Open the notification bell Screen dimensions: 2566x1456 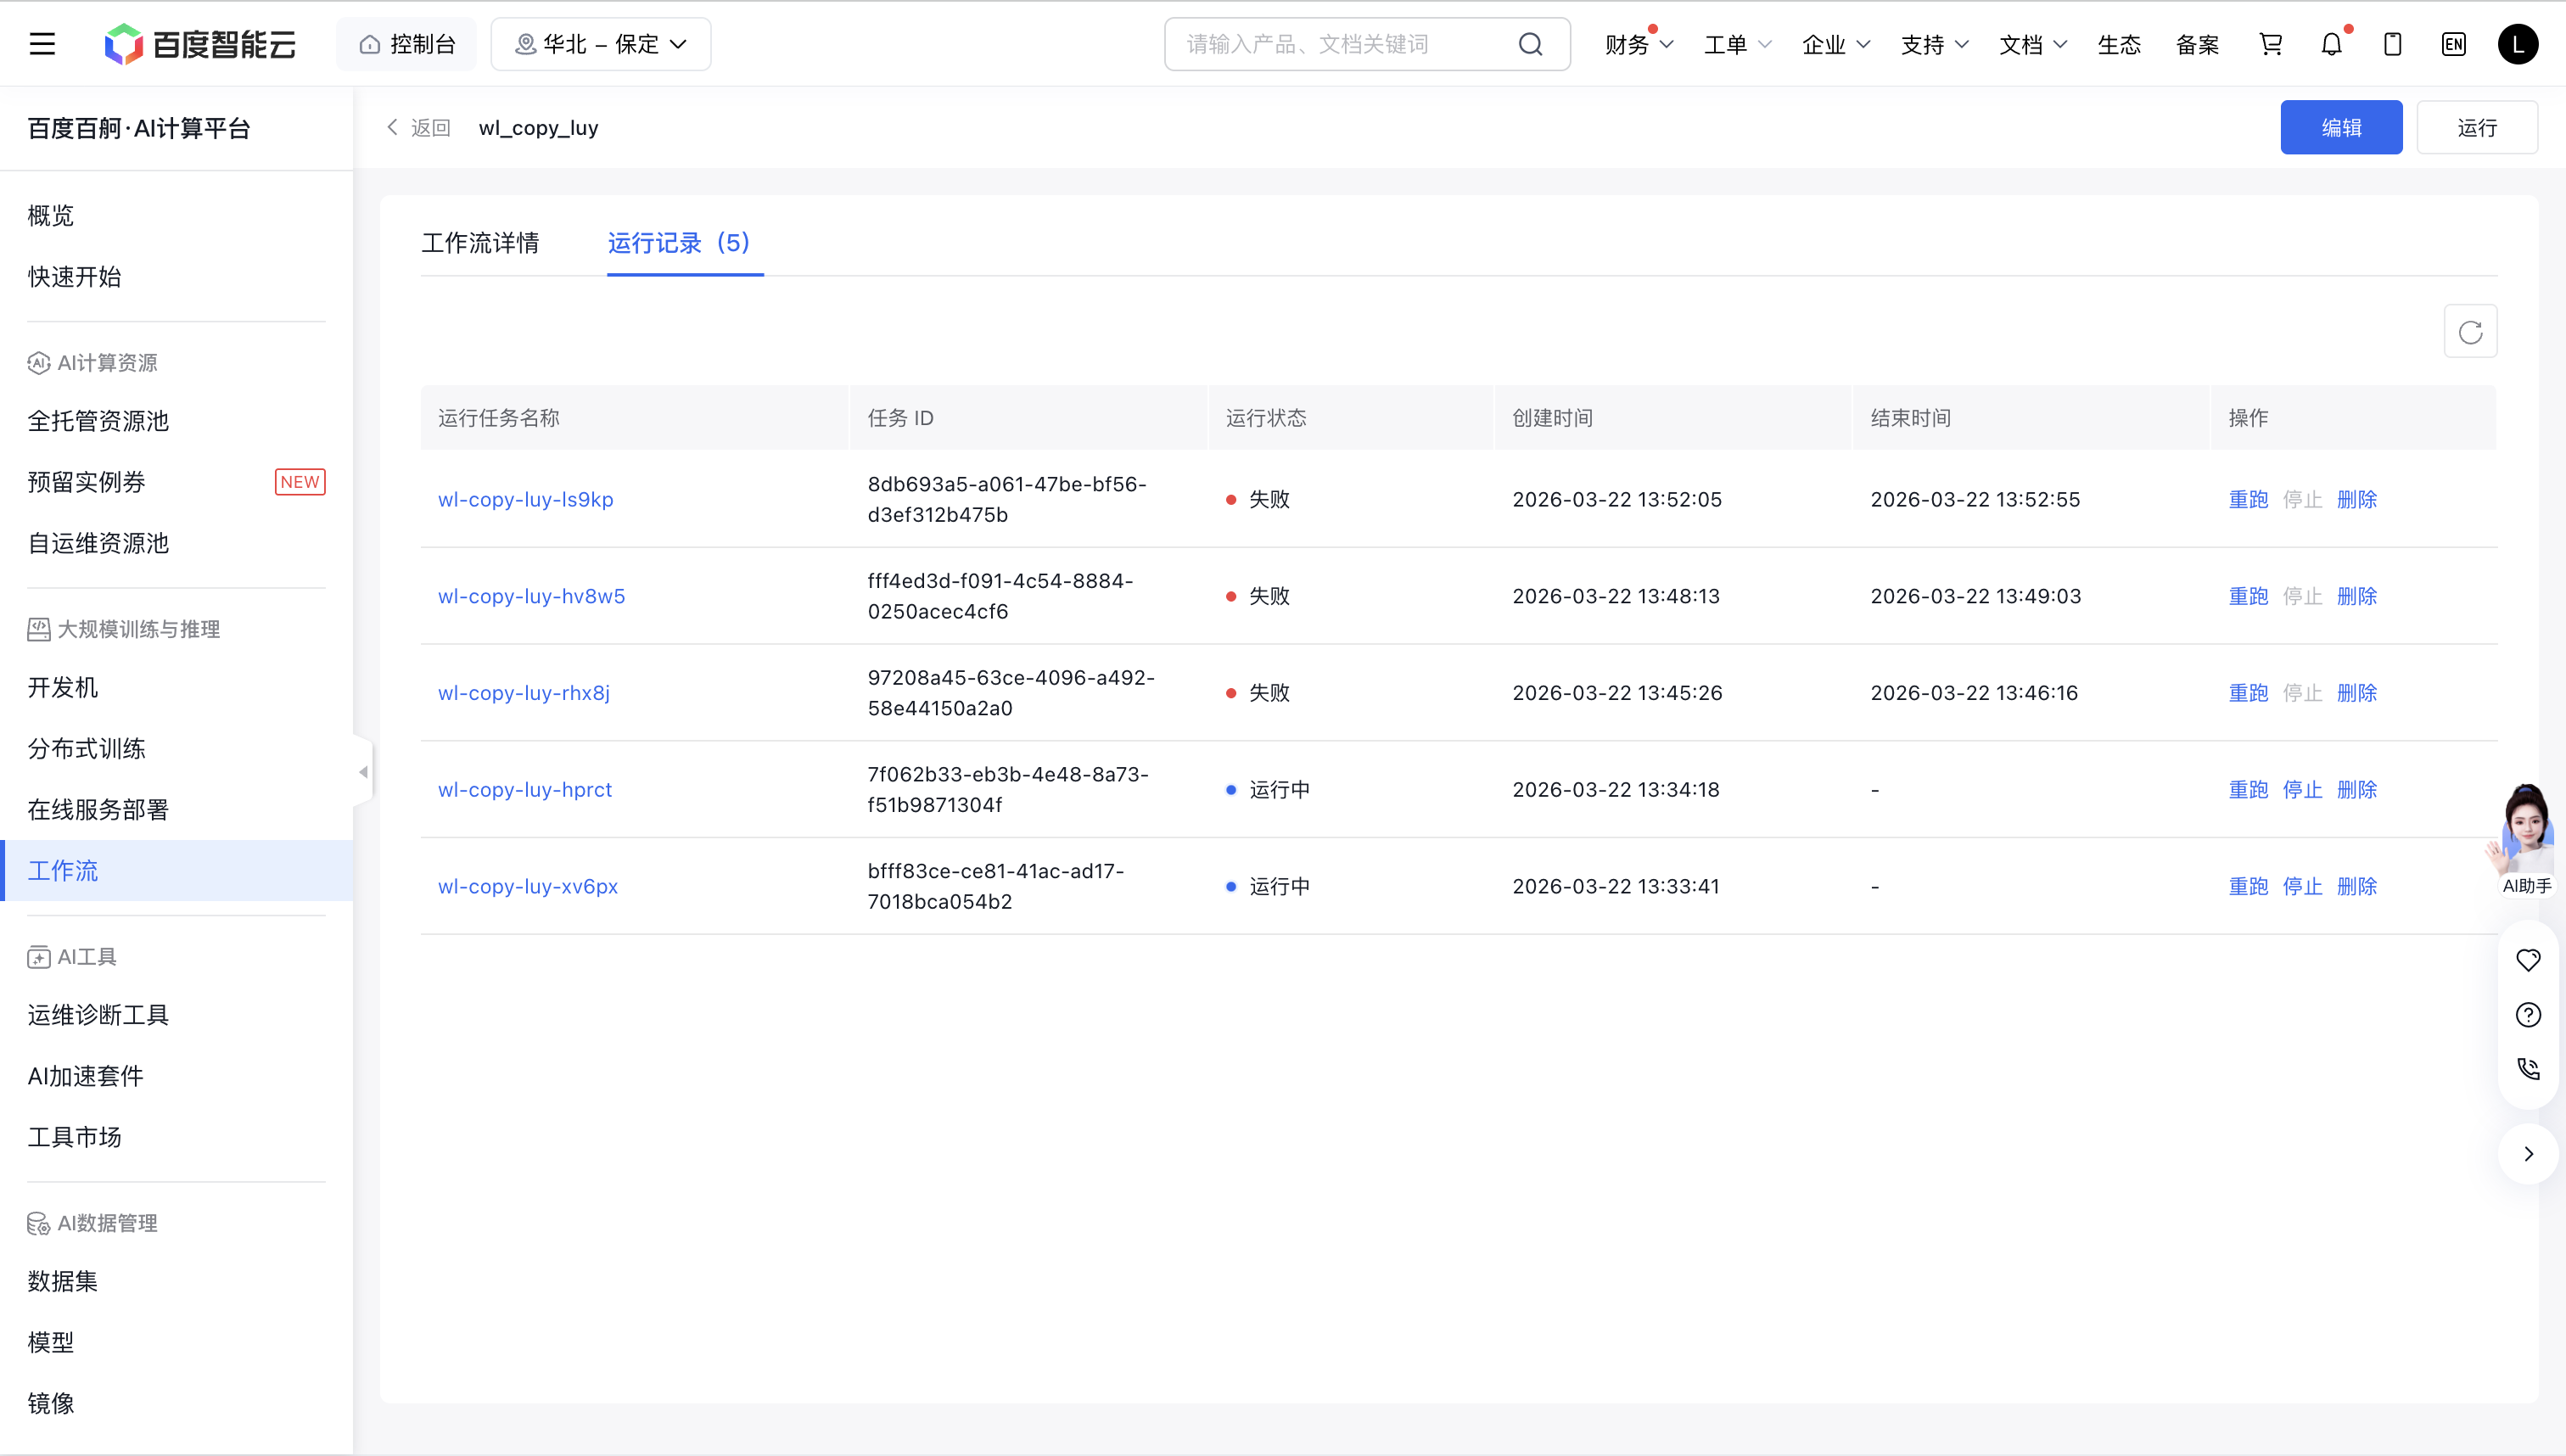[x=2331, y=44]
